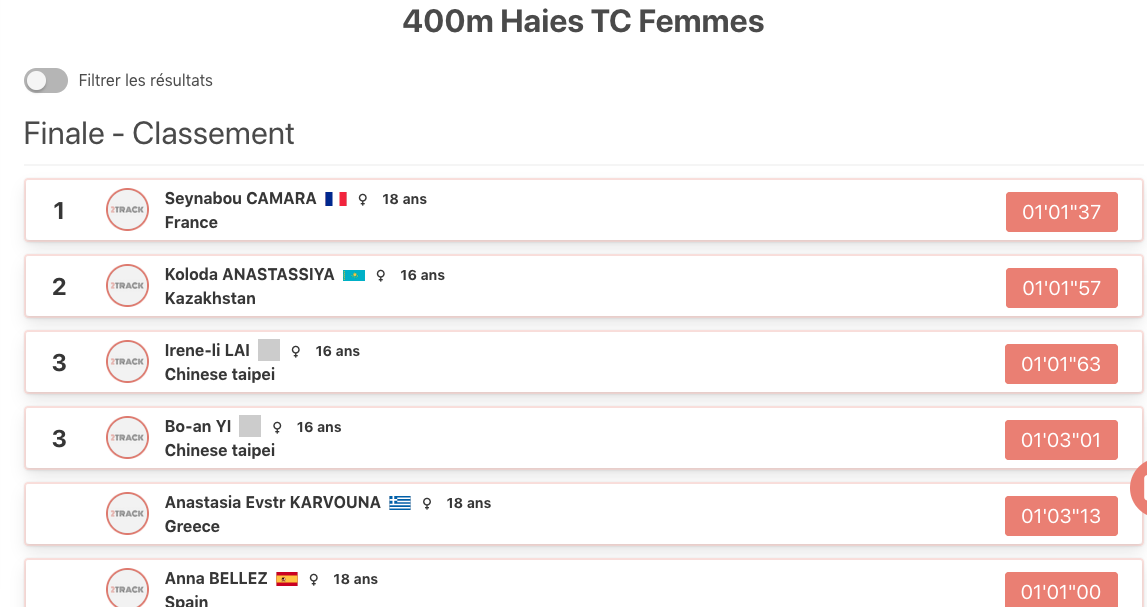Screen dimensions: 1147x607
Task: Click the 01'01"57 result time badge
Action: [x=1061, y=288]
